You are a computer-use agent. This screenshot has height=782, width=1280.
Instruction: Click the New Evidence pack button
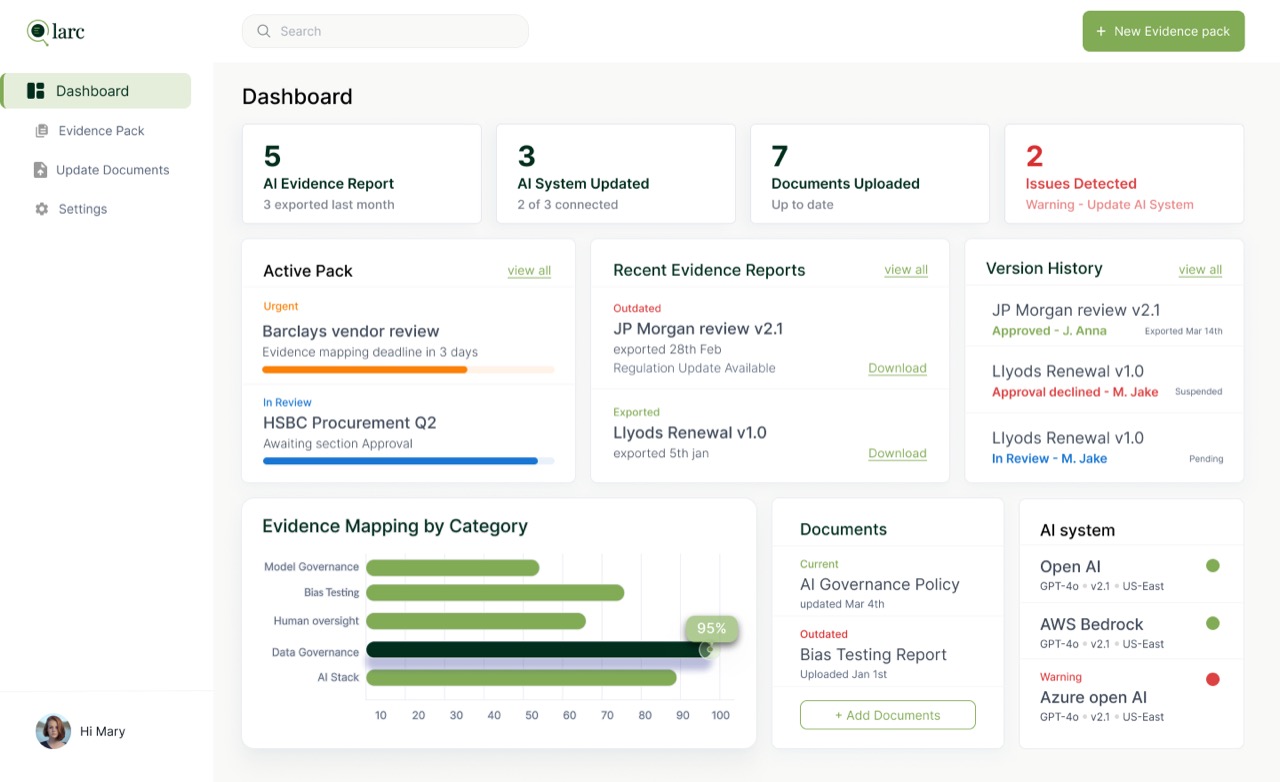pos(1163,31)
